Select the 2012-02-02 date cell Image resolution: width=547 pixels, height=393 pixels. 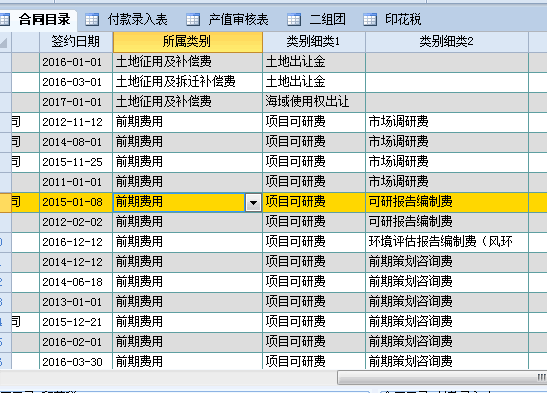(x=76, y=222)
